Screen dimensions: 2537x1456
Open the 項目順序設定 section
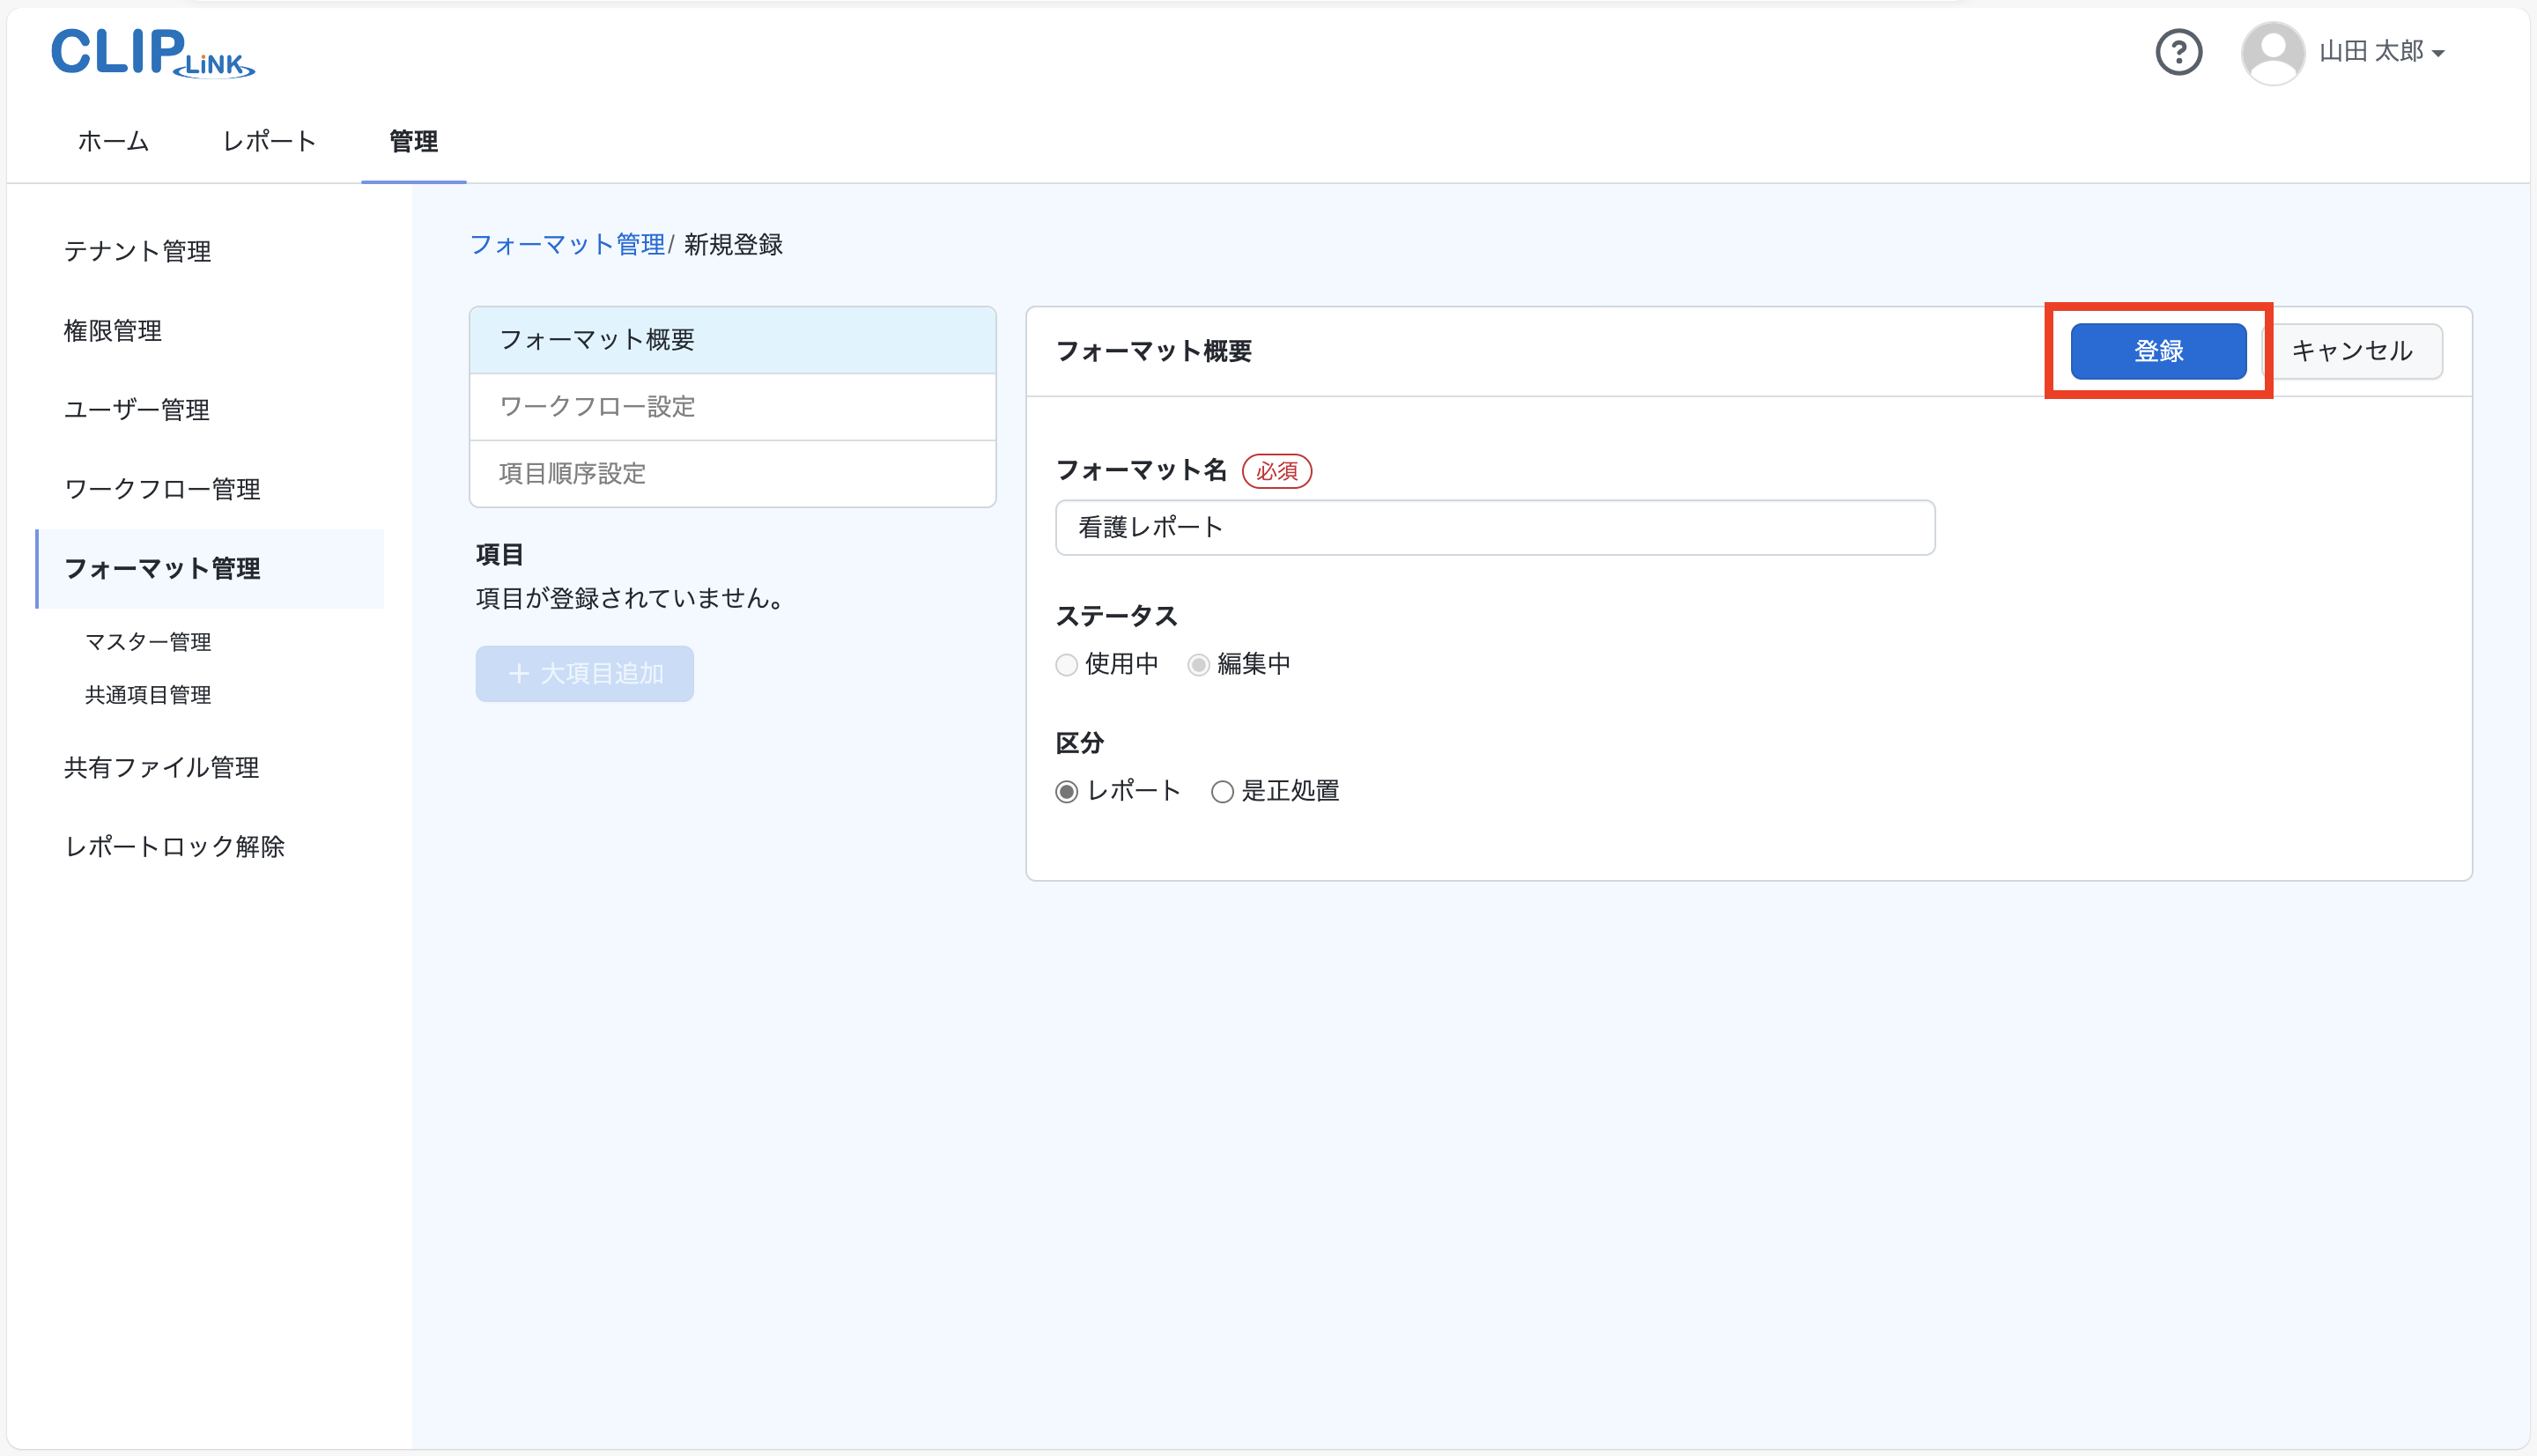click(572, 473)
